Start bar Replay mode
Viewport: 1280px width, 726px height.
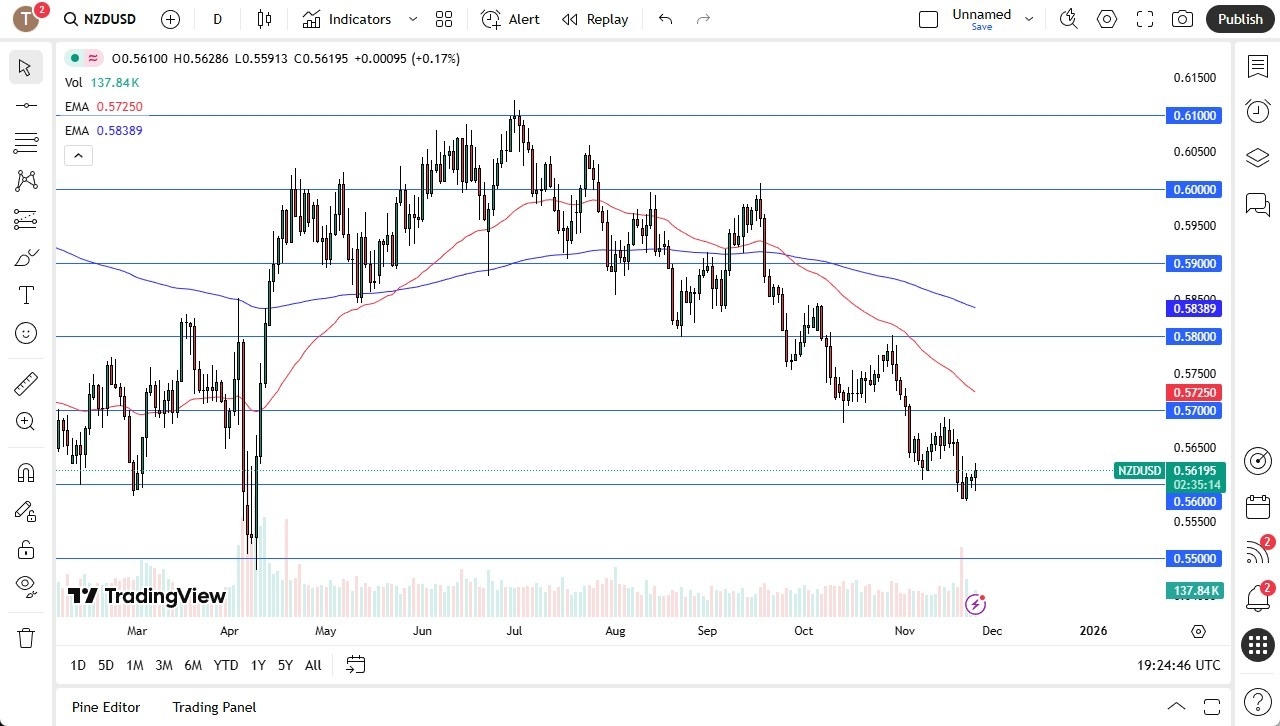click(x=594, y=19)
